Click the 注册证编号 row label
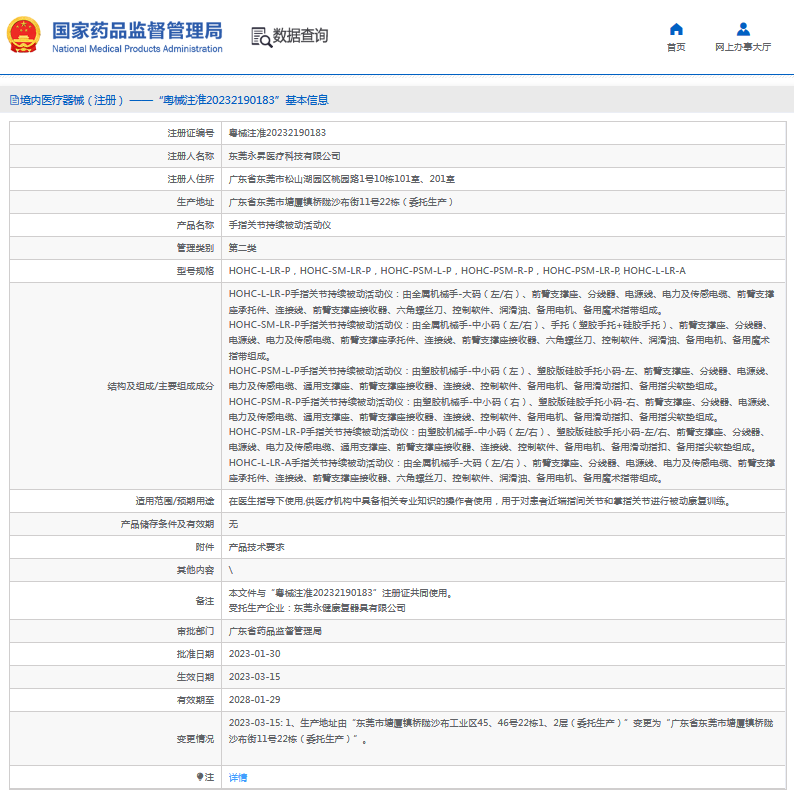 [x=190, y=133]
